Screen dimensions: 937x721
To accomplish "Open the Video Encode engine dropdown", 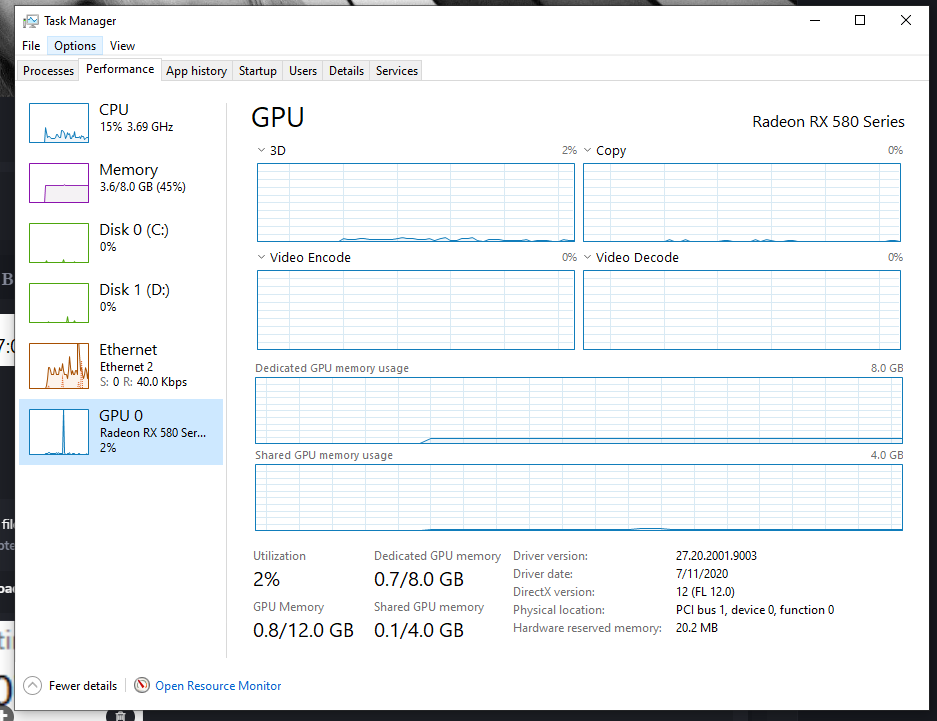I will 262,258.
